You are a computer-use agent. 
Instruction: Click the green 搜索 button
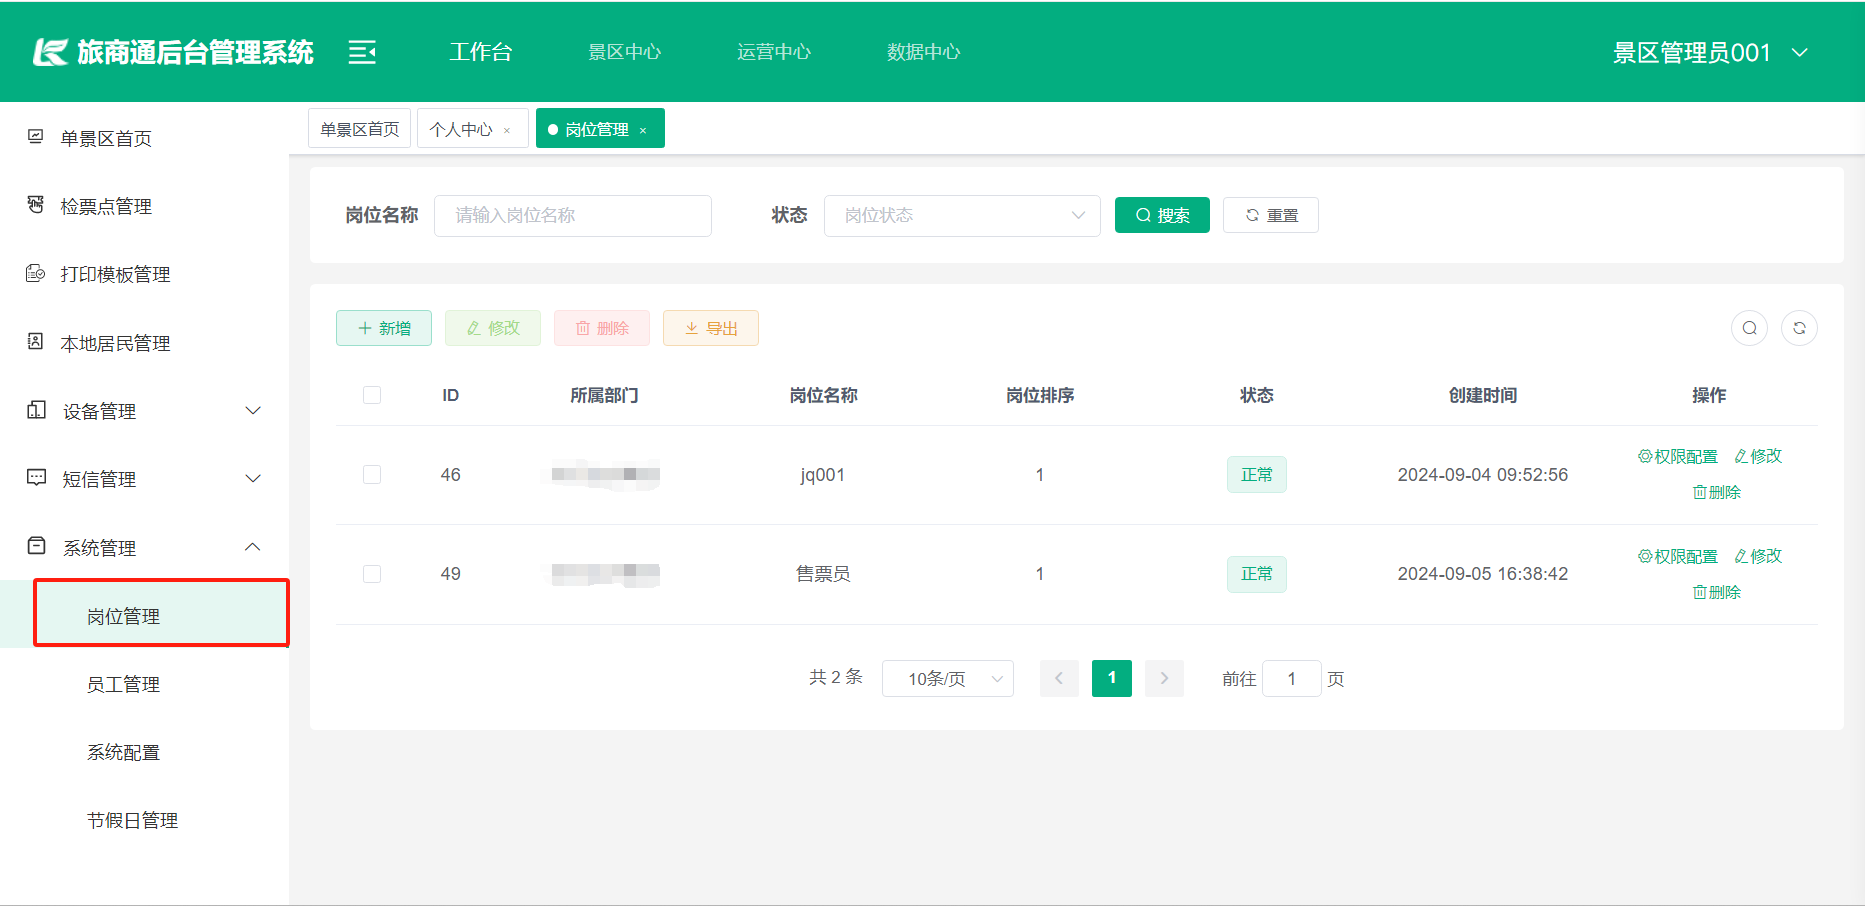pos(1162,215)
